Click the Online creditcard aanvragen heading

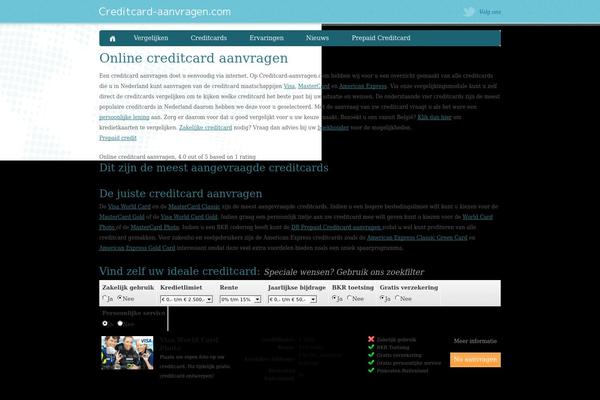[194, 58]
